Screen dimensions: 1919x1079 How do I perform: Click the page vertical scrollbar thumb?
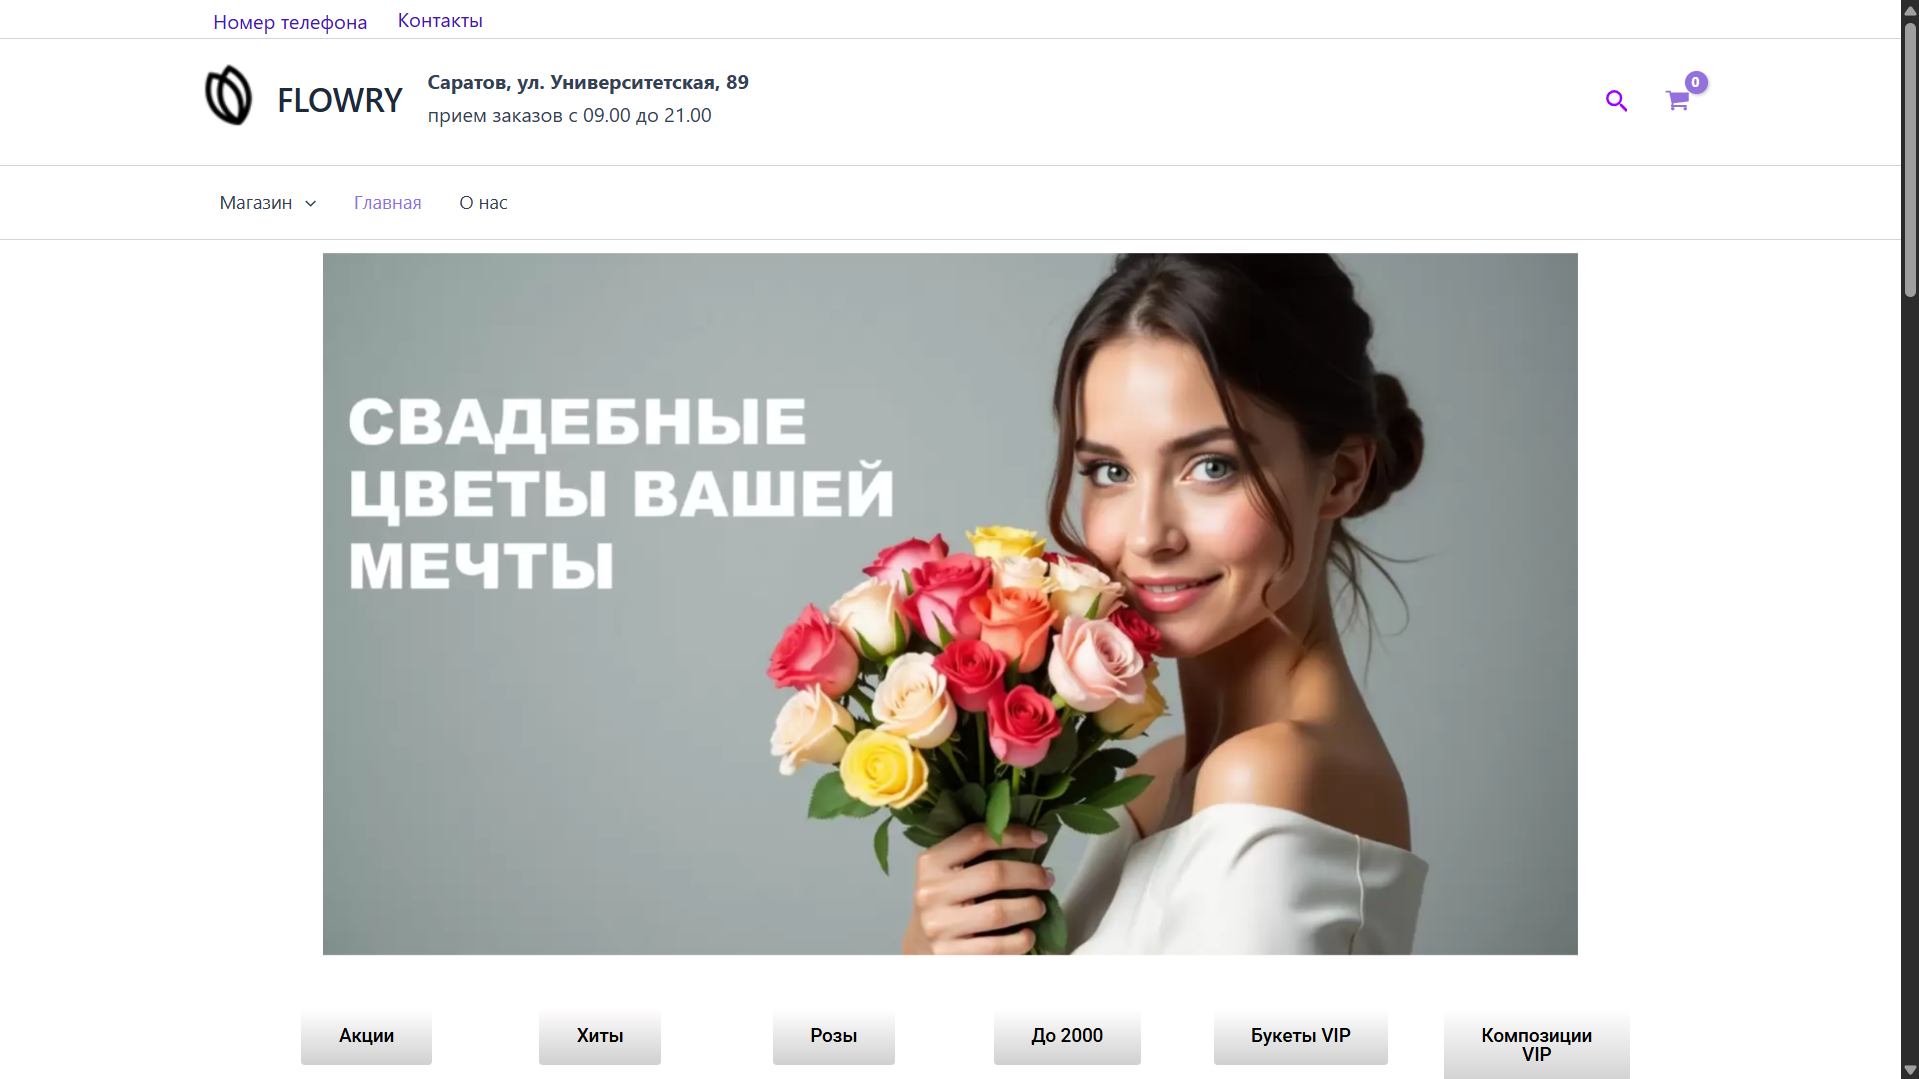tap(1910, 160)
